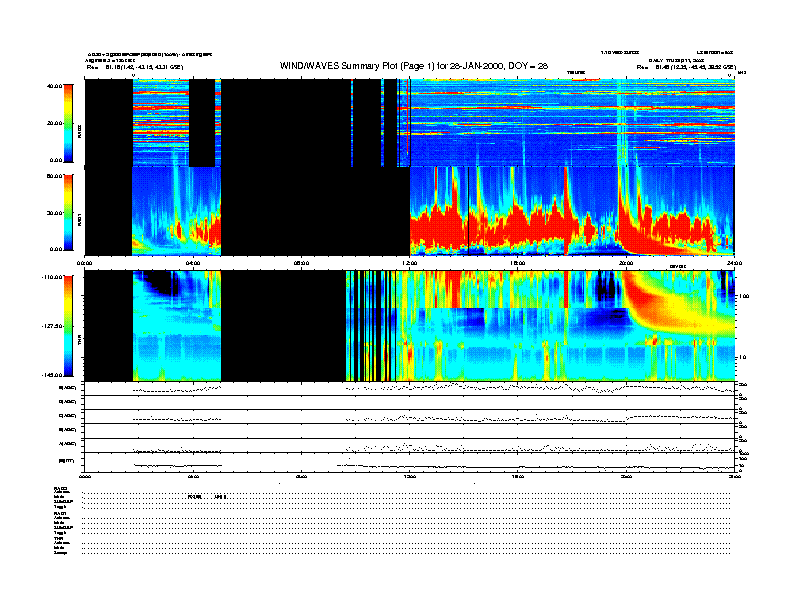This screenshot has width=792, height=612.
Task: Click the RAD1 color scale bar
Action: click(x=68, y=212)
